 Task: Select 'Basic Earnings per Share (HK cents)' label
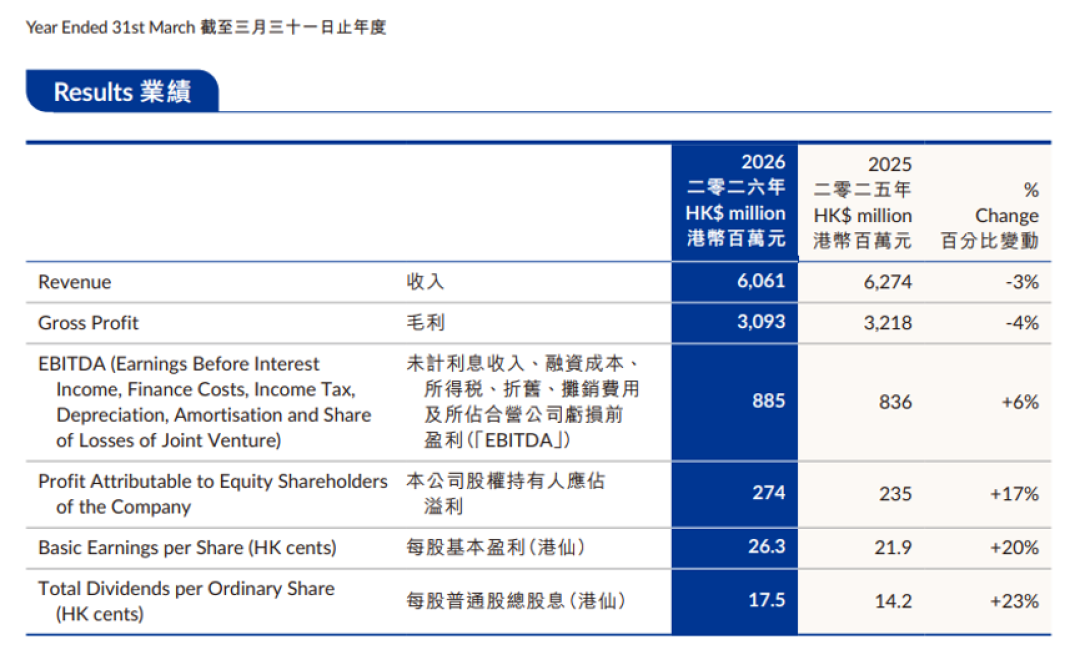[x=187, y=548]
